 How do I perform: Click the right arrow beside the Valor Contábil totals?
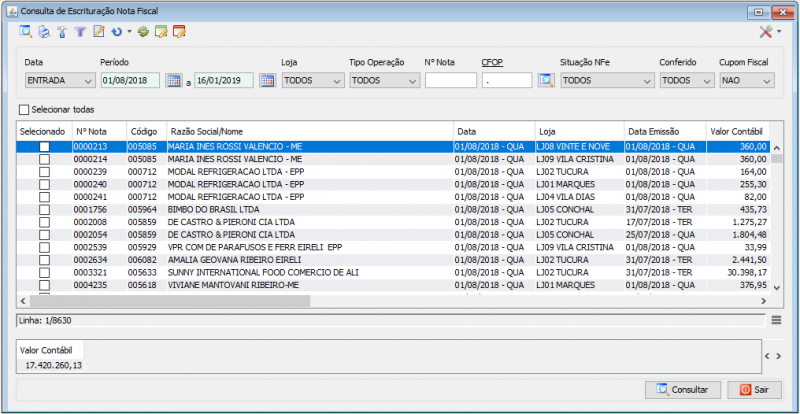coord(779,356)
